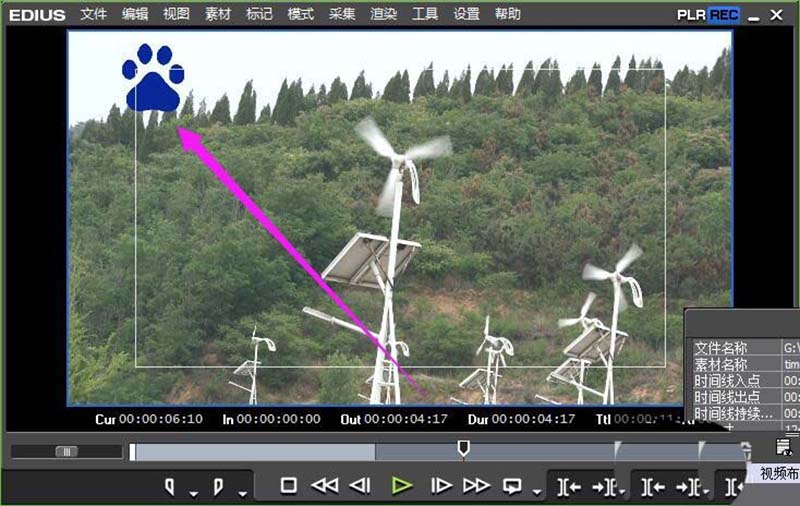Open the 设置 menu

pyautogui.click(x=466, y=14)
